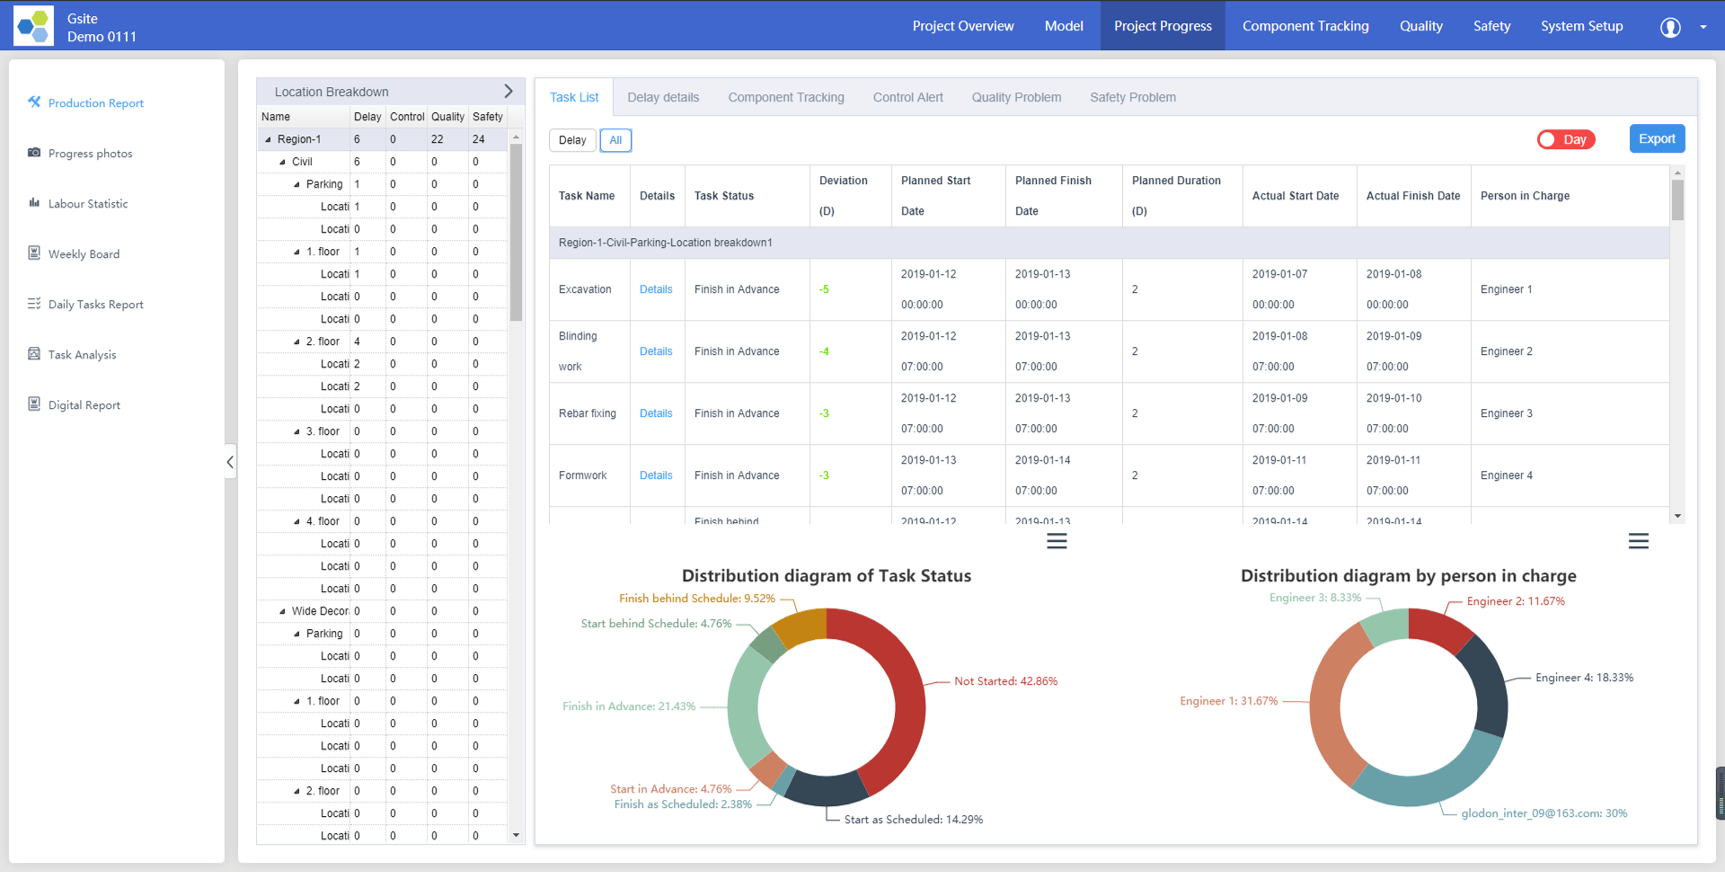Click the Weekly Board icon
This screenshot has width=1725, height=872.
point(34,253)
